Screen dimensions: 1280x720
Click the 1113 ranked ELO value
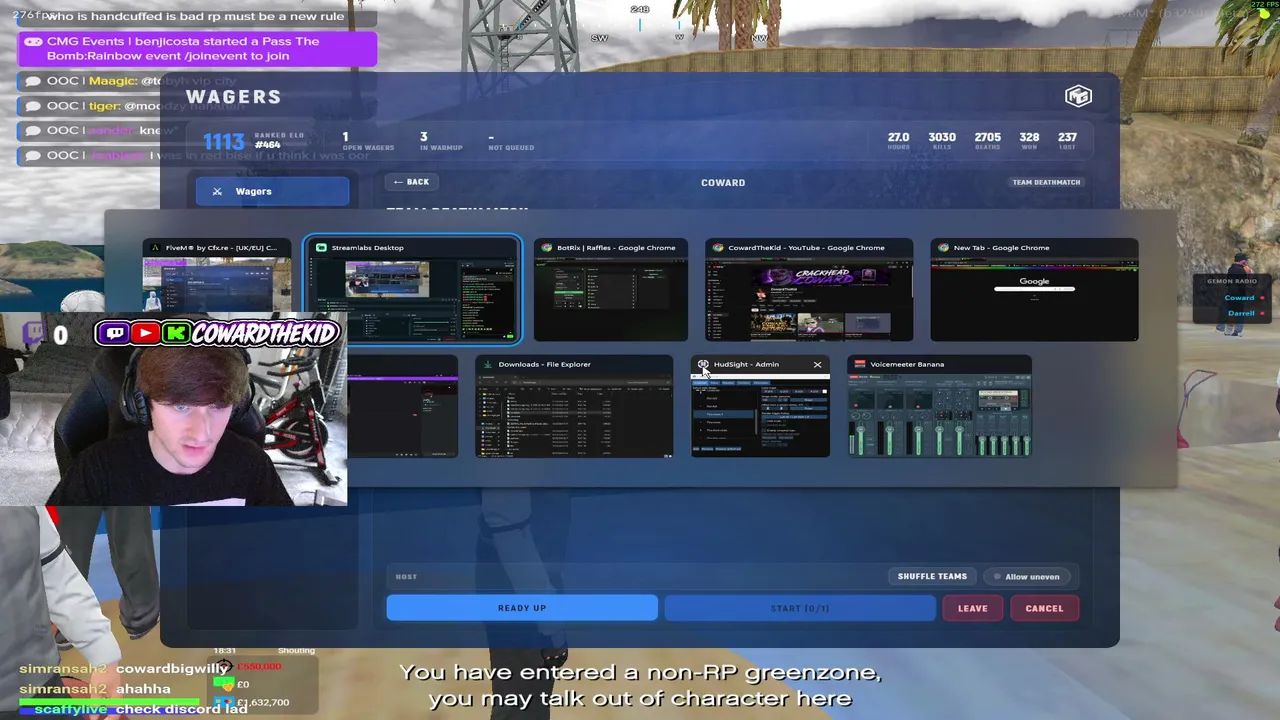pos(223,142)
